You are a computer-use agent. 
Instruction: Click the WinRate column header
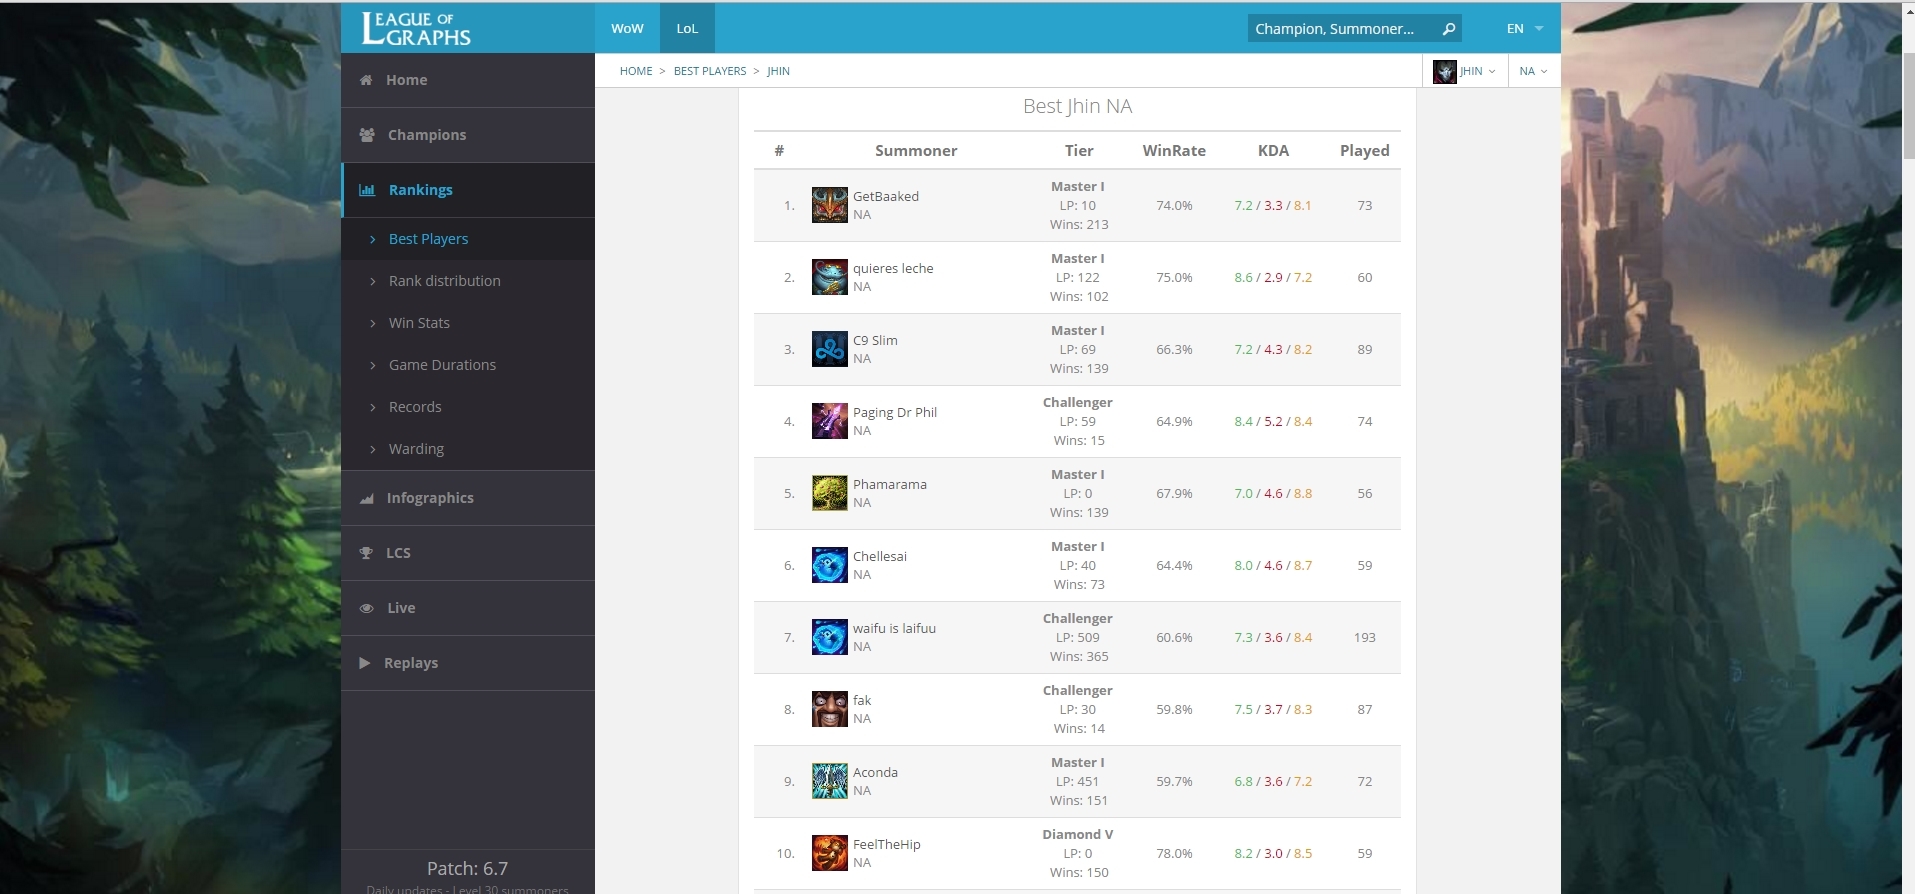[x=1174, y=151]
